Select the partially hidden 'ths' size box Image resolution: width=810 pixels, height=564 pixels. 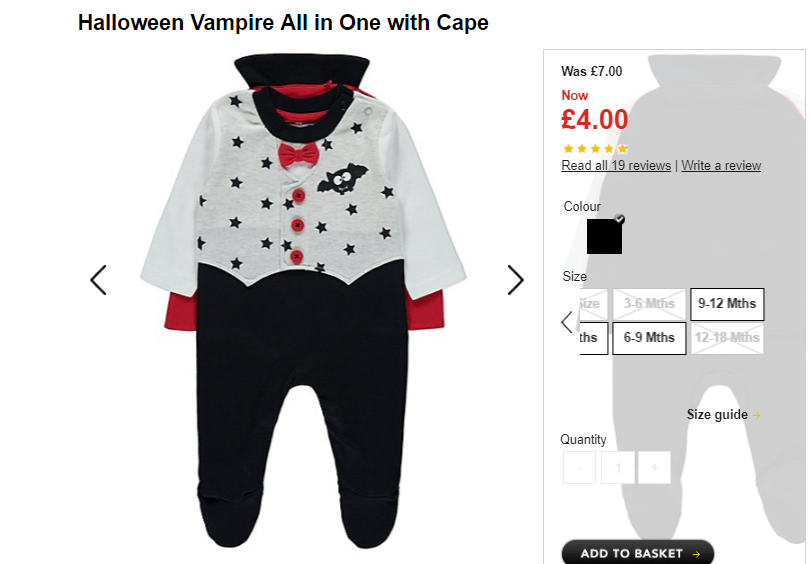(594, 338)
